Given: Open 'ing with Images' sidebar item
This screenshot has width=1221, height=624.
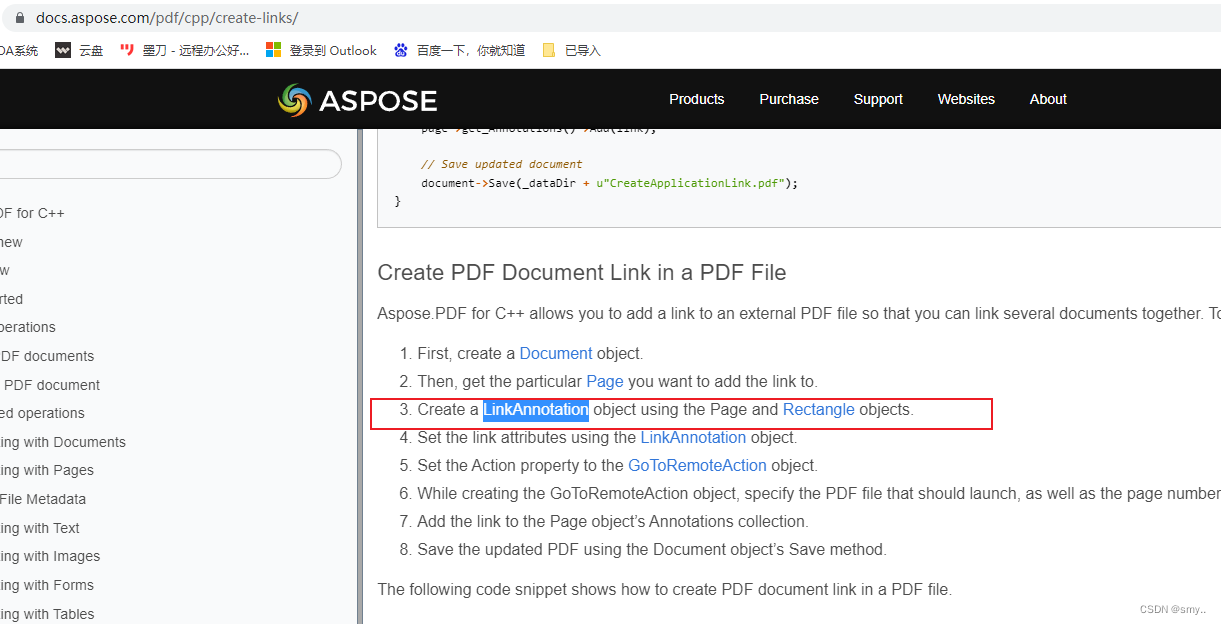Looking at the screenshot, I should [50, 556].
